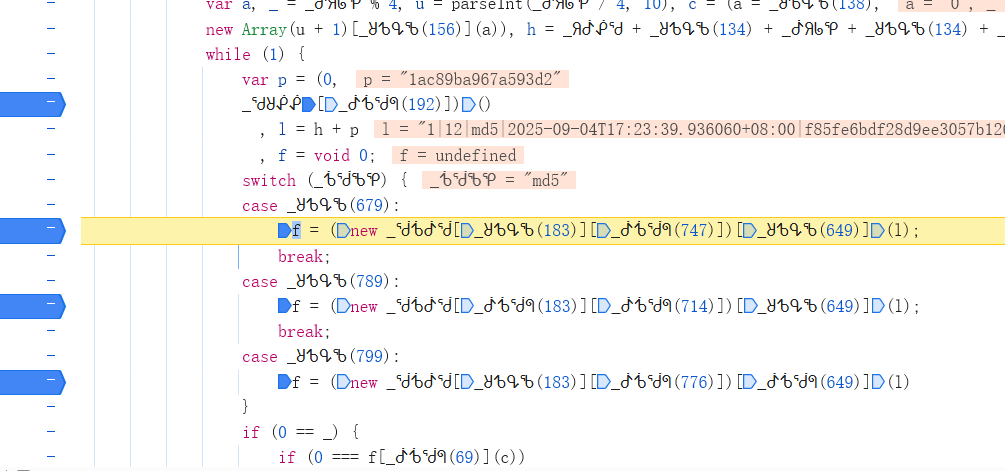Toggle the solid inline breakpoint before f on the (747) line
This screenshot has height=471, width=1005.
[x=284, y=231]
